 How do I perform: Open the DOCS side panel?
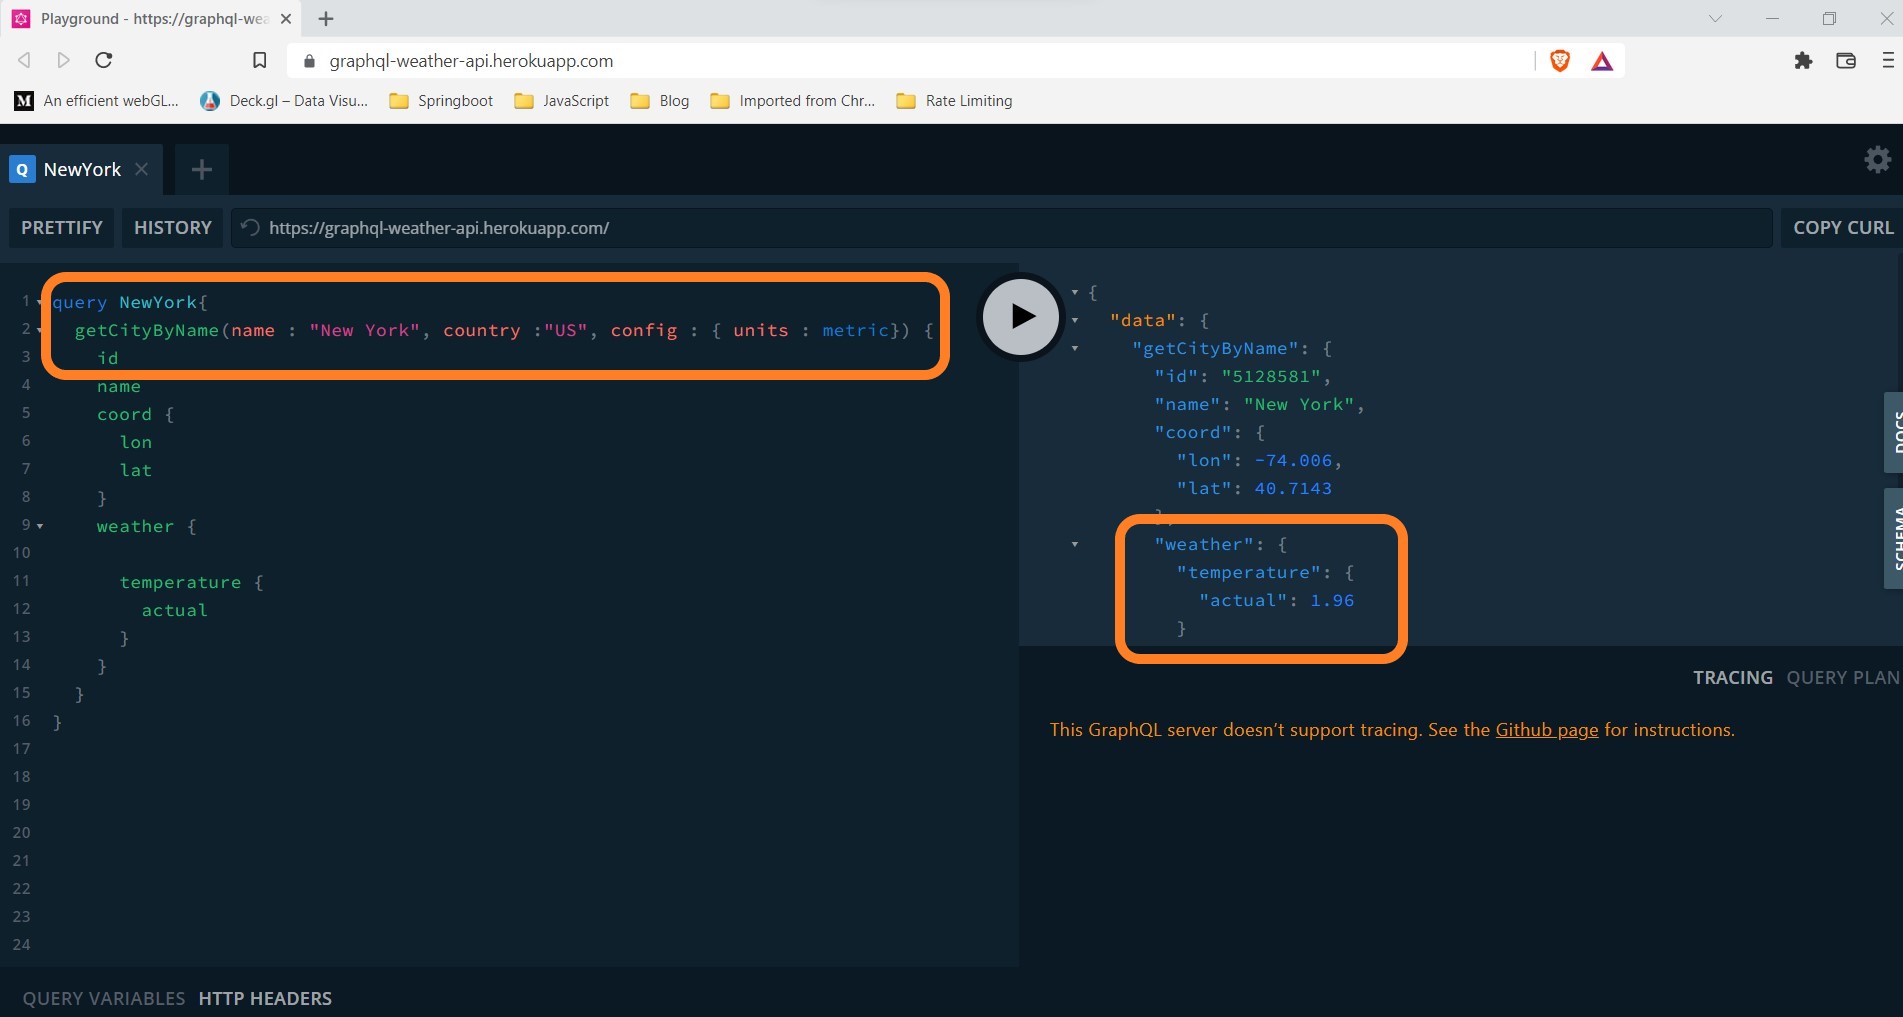[x=1893, y=433]
